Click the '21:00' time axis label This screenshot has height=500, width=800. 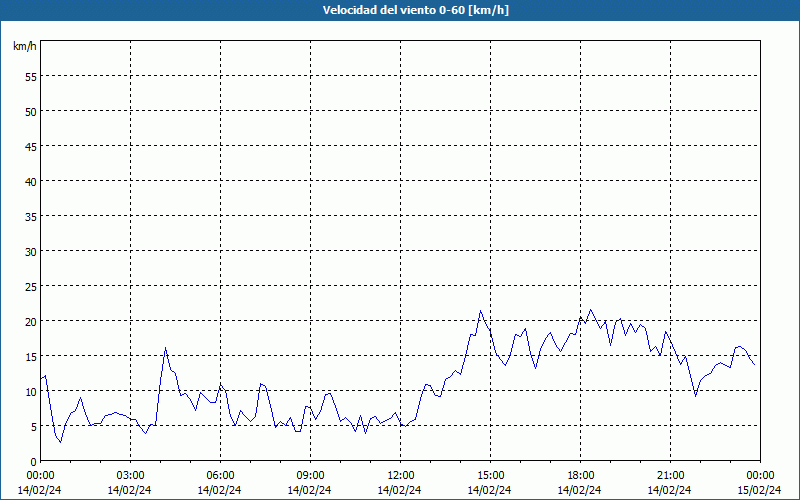click(670, 476)
